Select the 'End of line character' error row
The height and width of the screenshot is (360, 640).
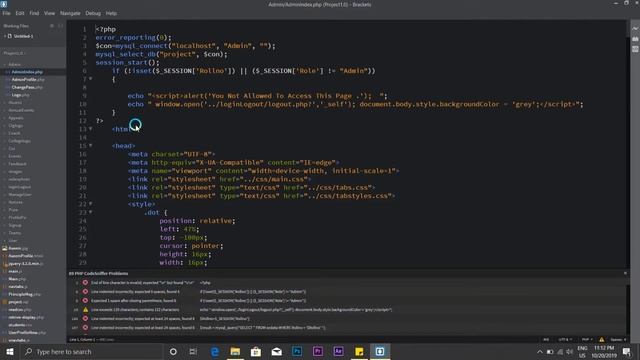point(347,282)
